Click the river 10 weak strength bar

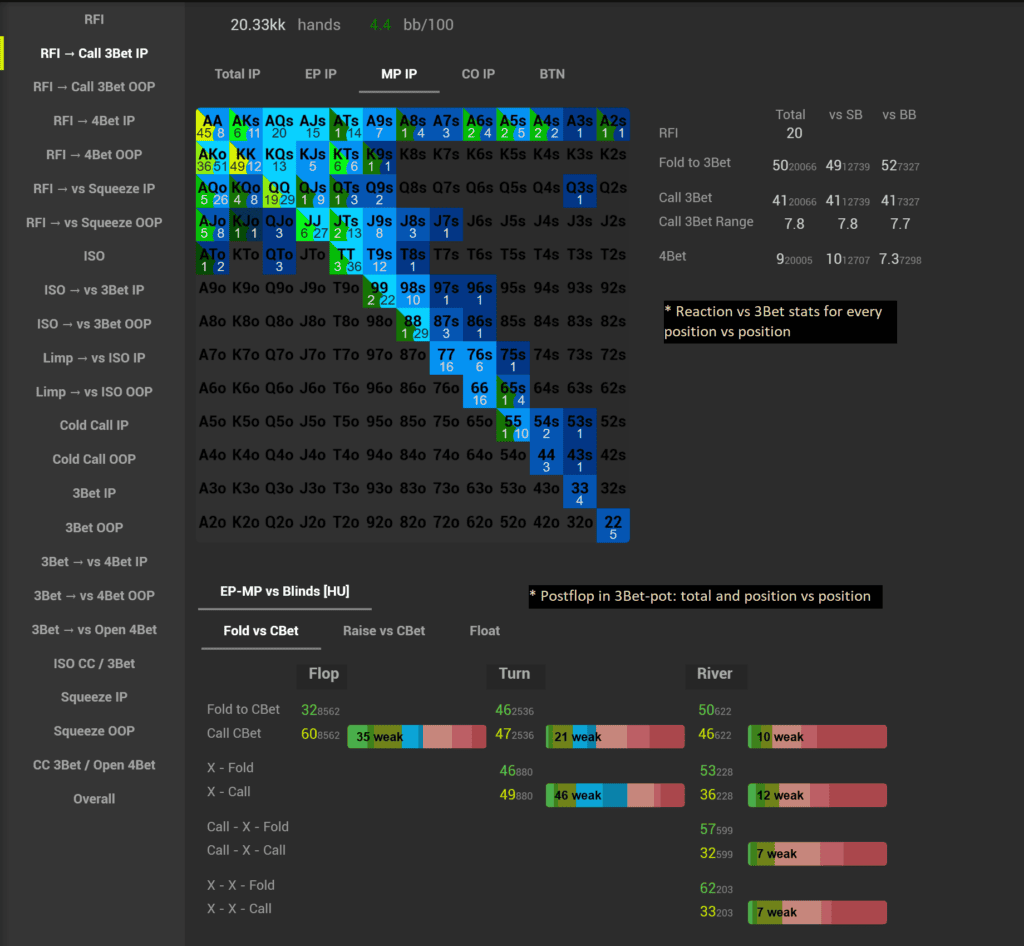818,736
